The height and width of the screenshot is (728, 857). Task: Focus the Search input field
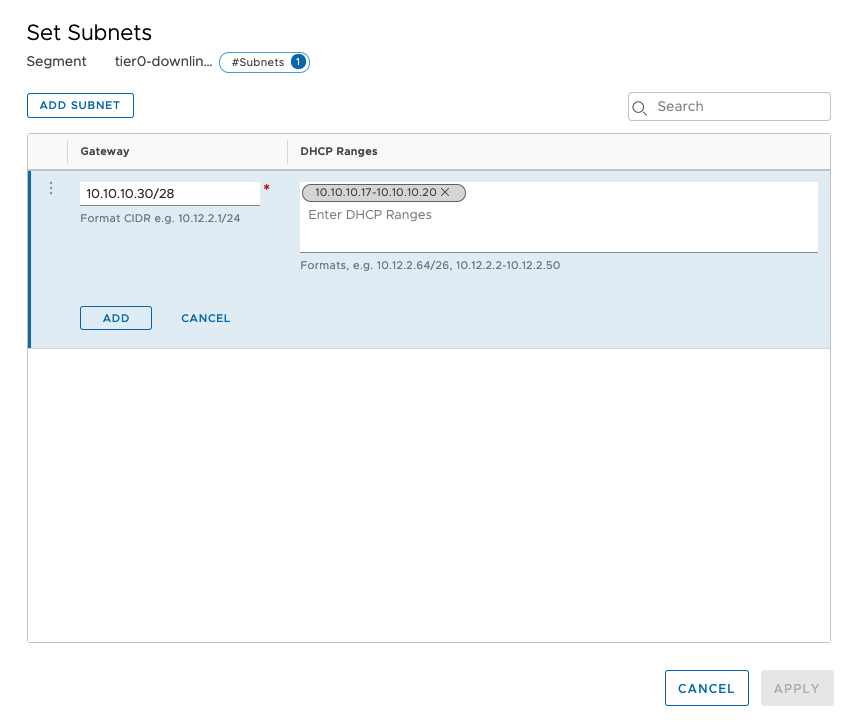pos(740,106)
